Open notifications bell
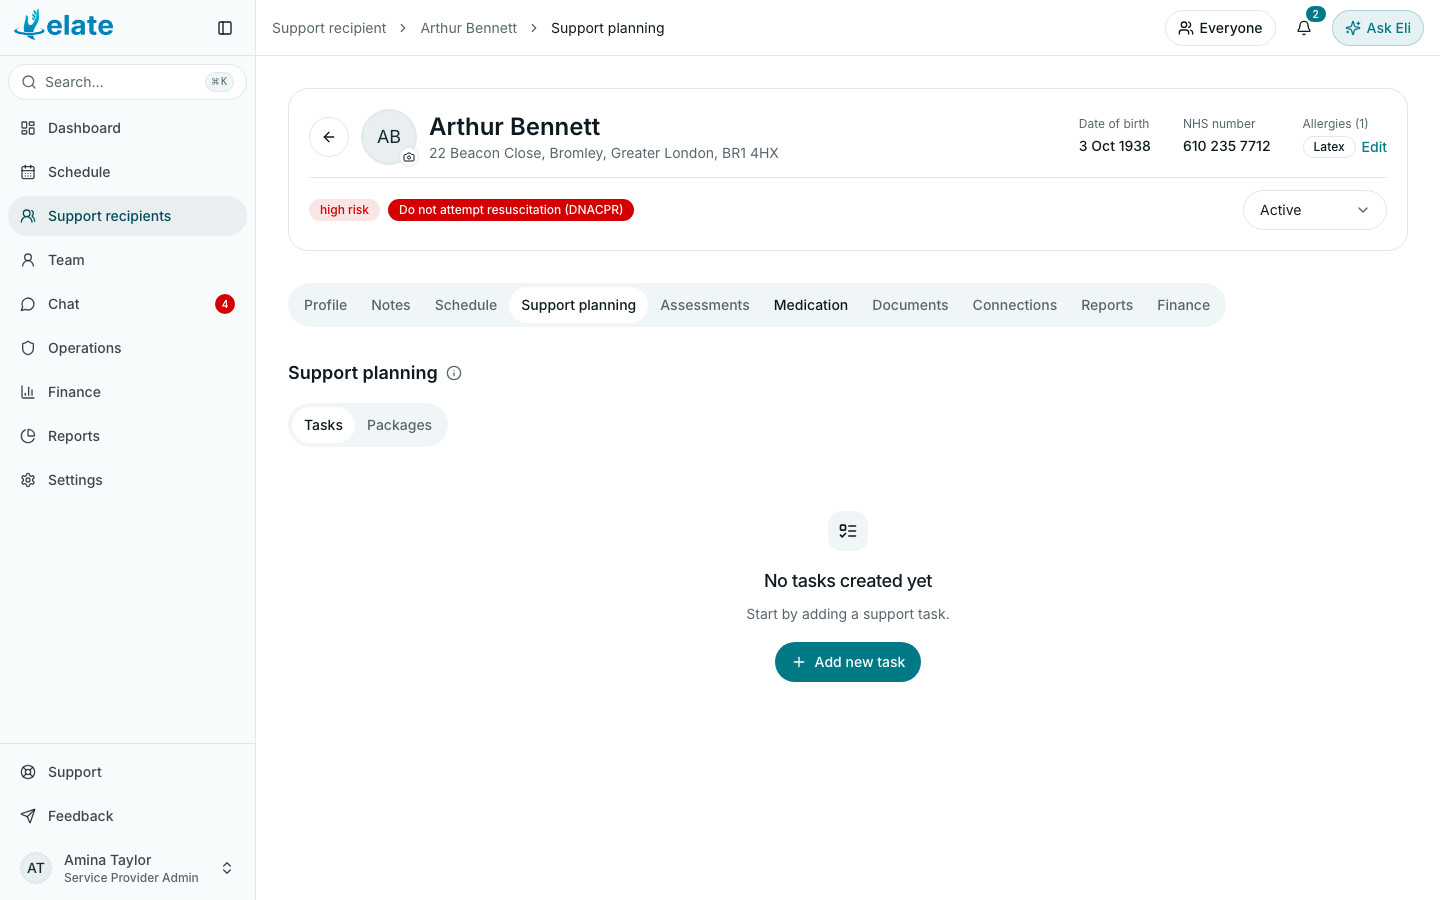 [1304, 28]
